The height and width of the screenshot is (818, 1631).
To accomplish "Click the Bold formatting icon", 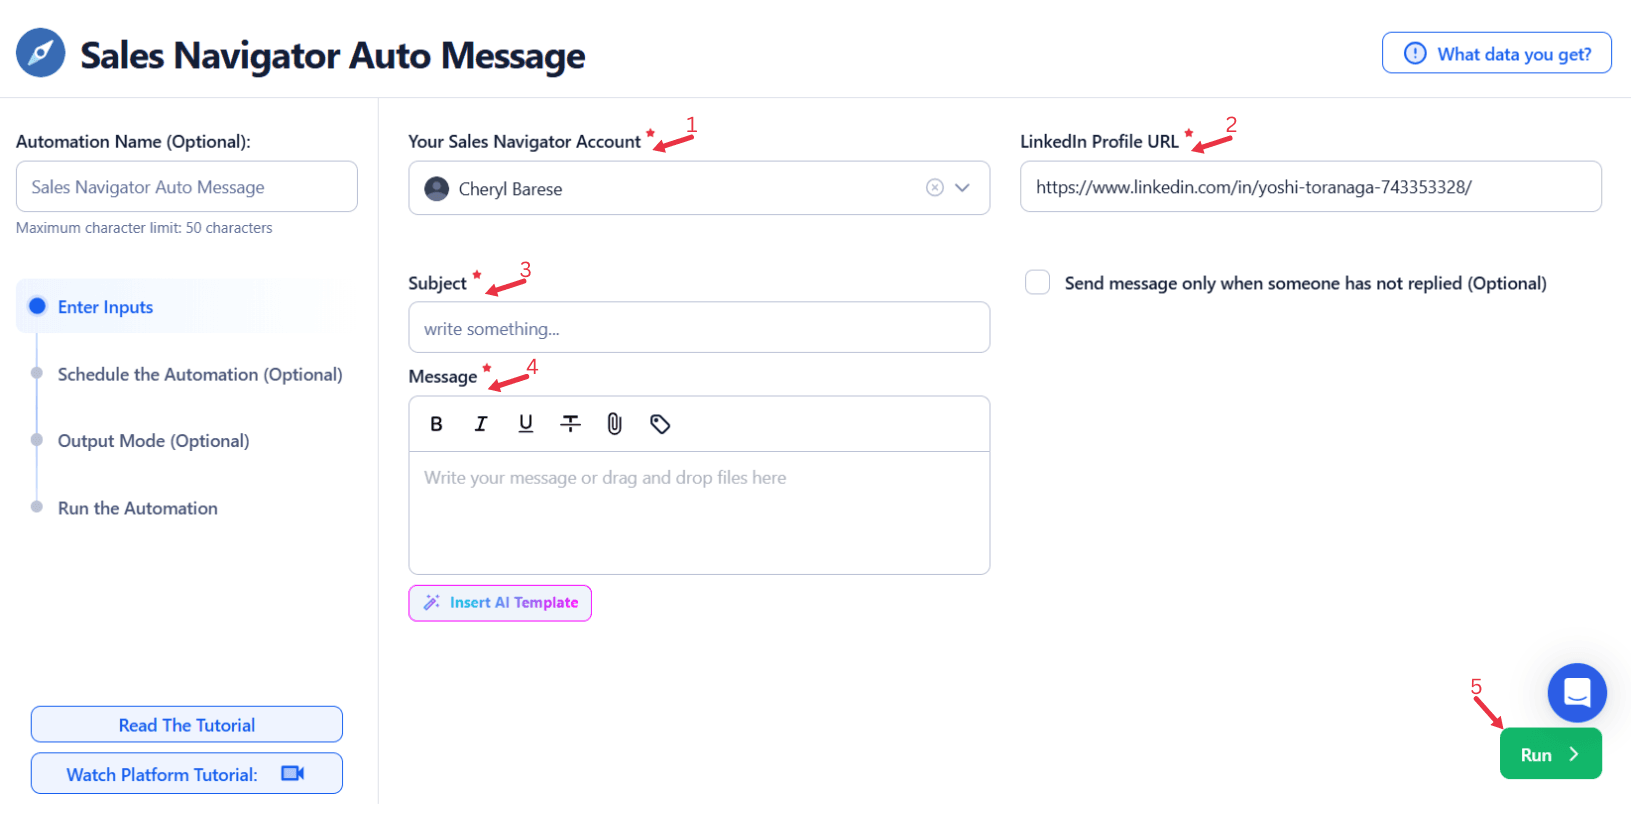I will (x=436, y=424).
